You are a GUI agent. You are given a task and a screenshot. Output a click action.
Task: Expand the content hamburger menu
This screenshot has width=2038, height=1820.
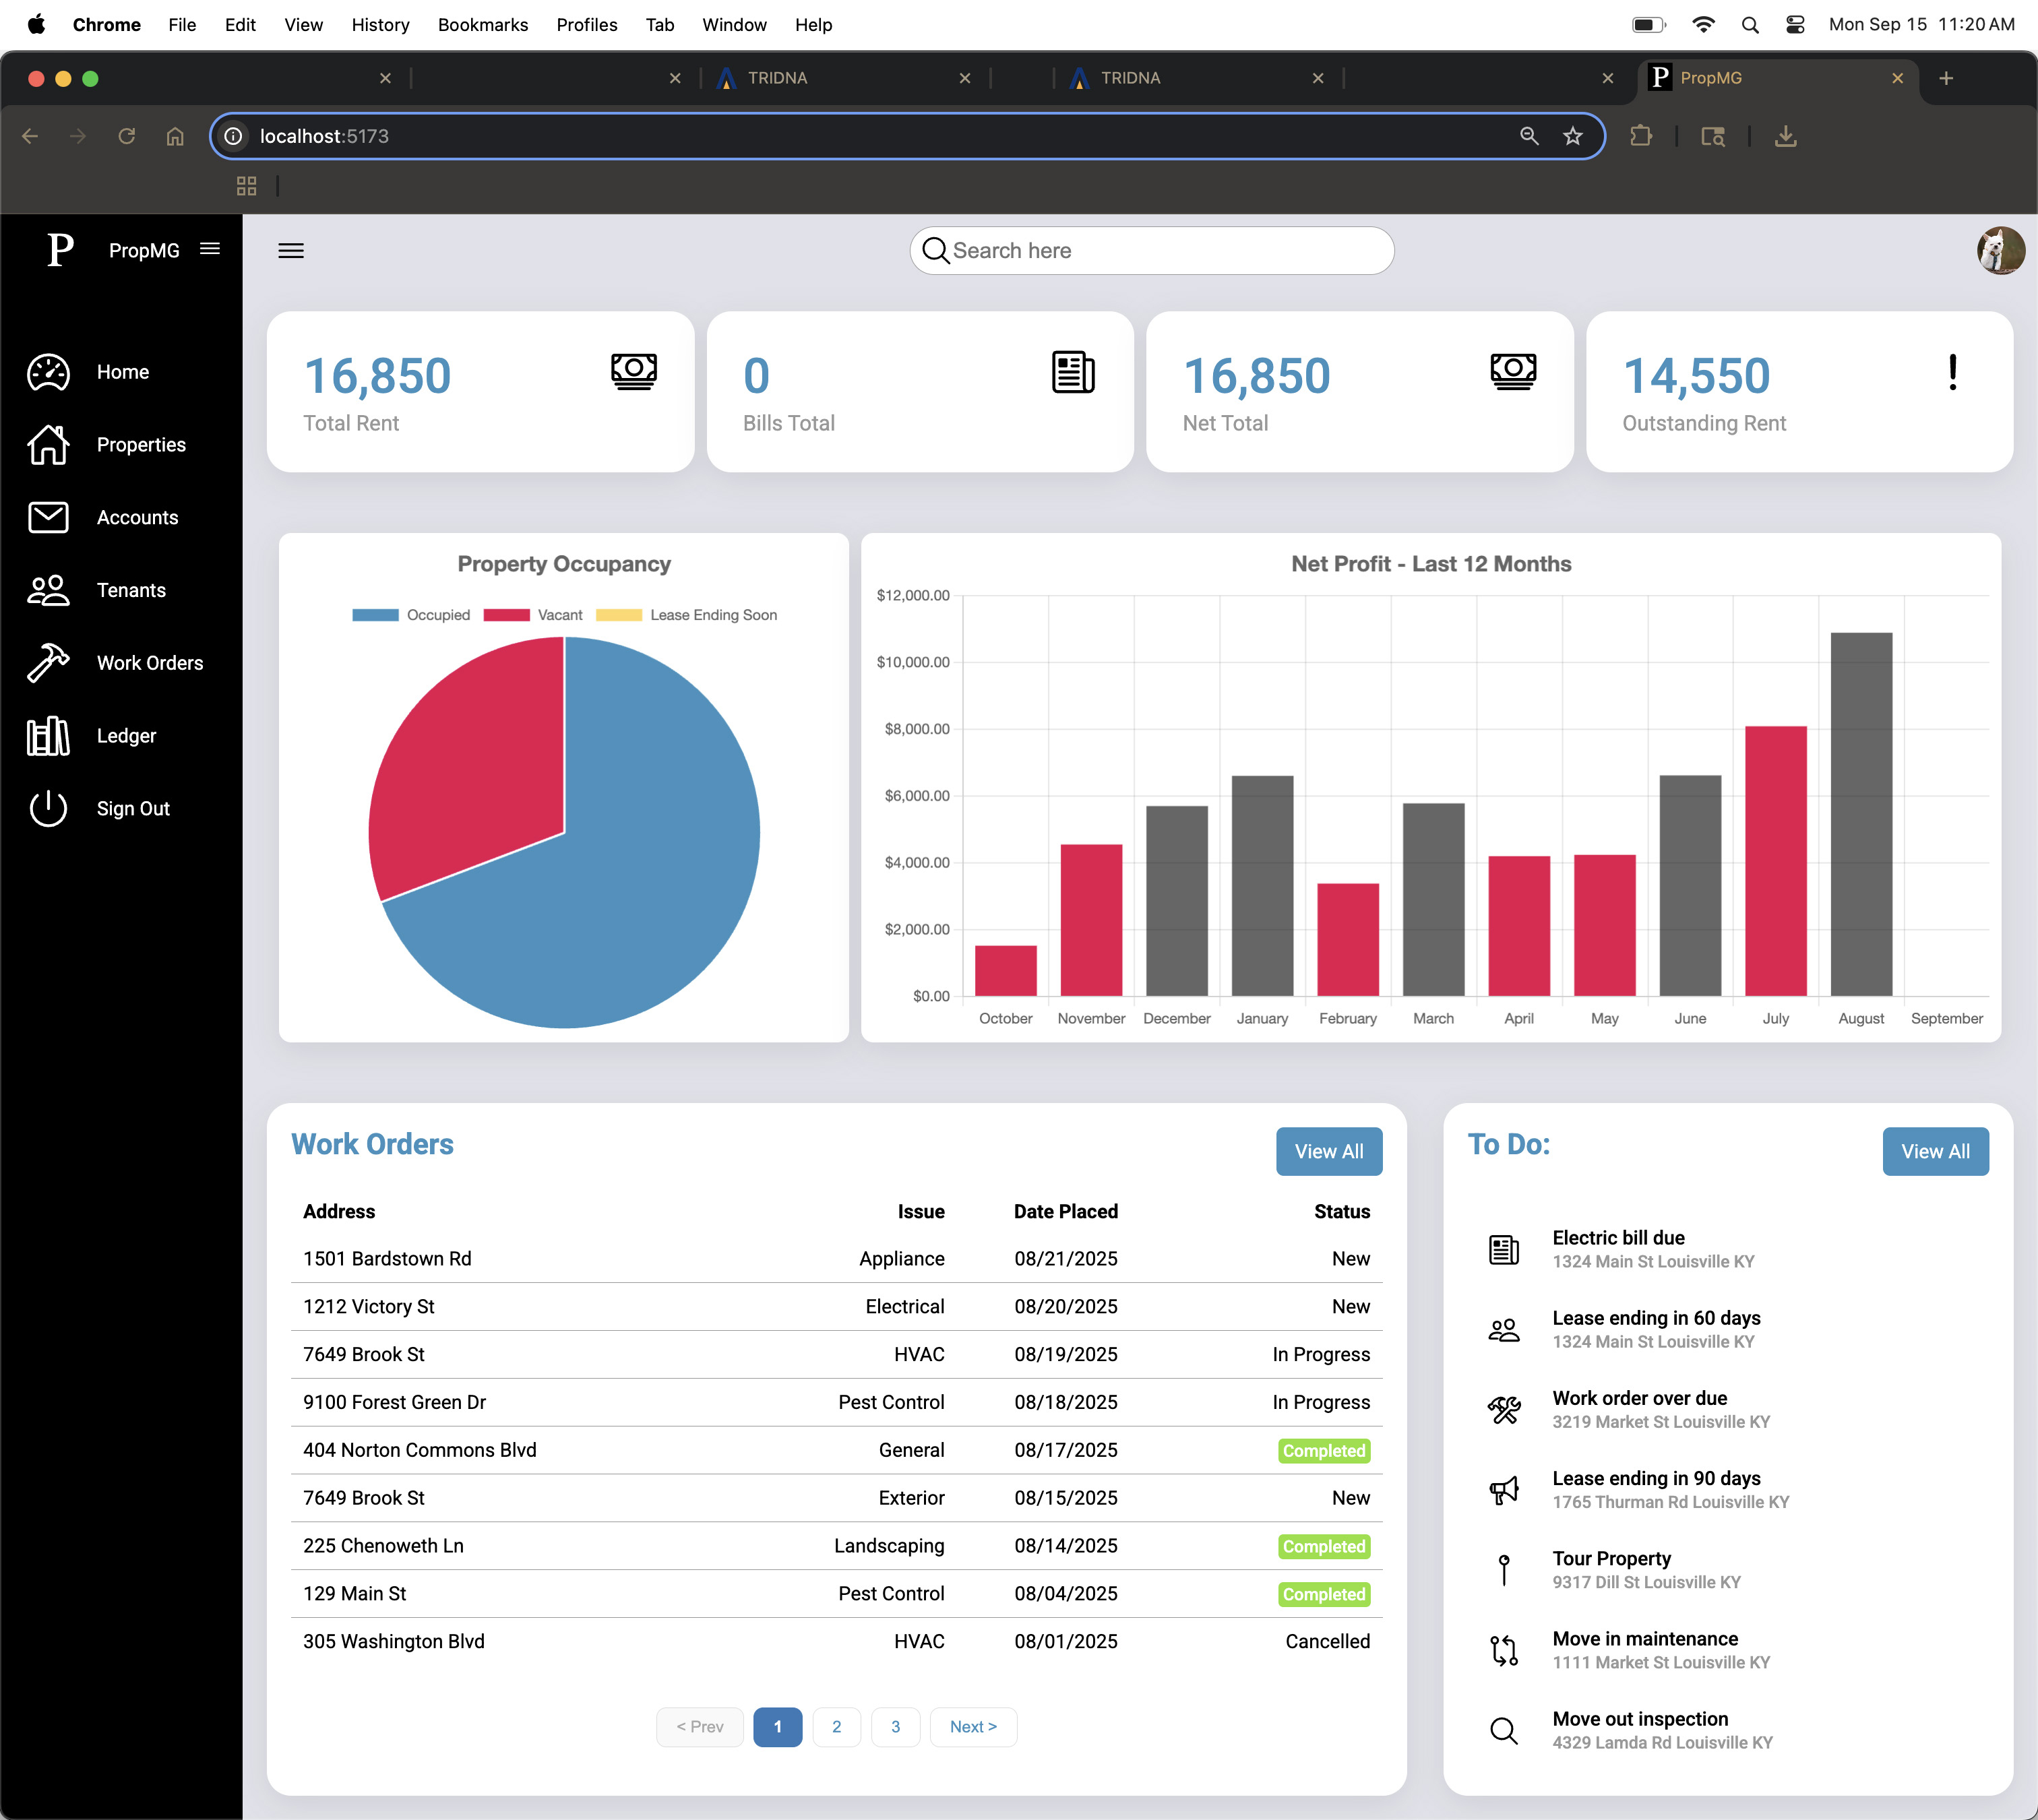pyautogui.click(x=291, y=250)
